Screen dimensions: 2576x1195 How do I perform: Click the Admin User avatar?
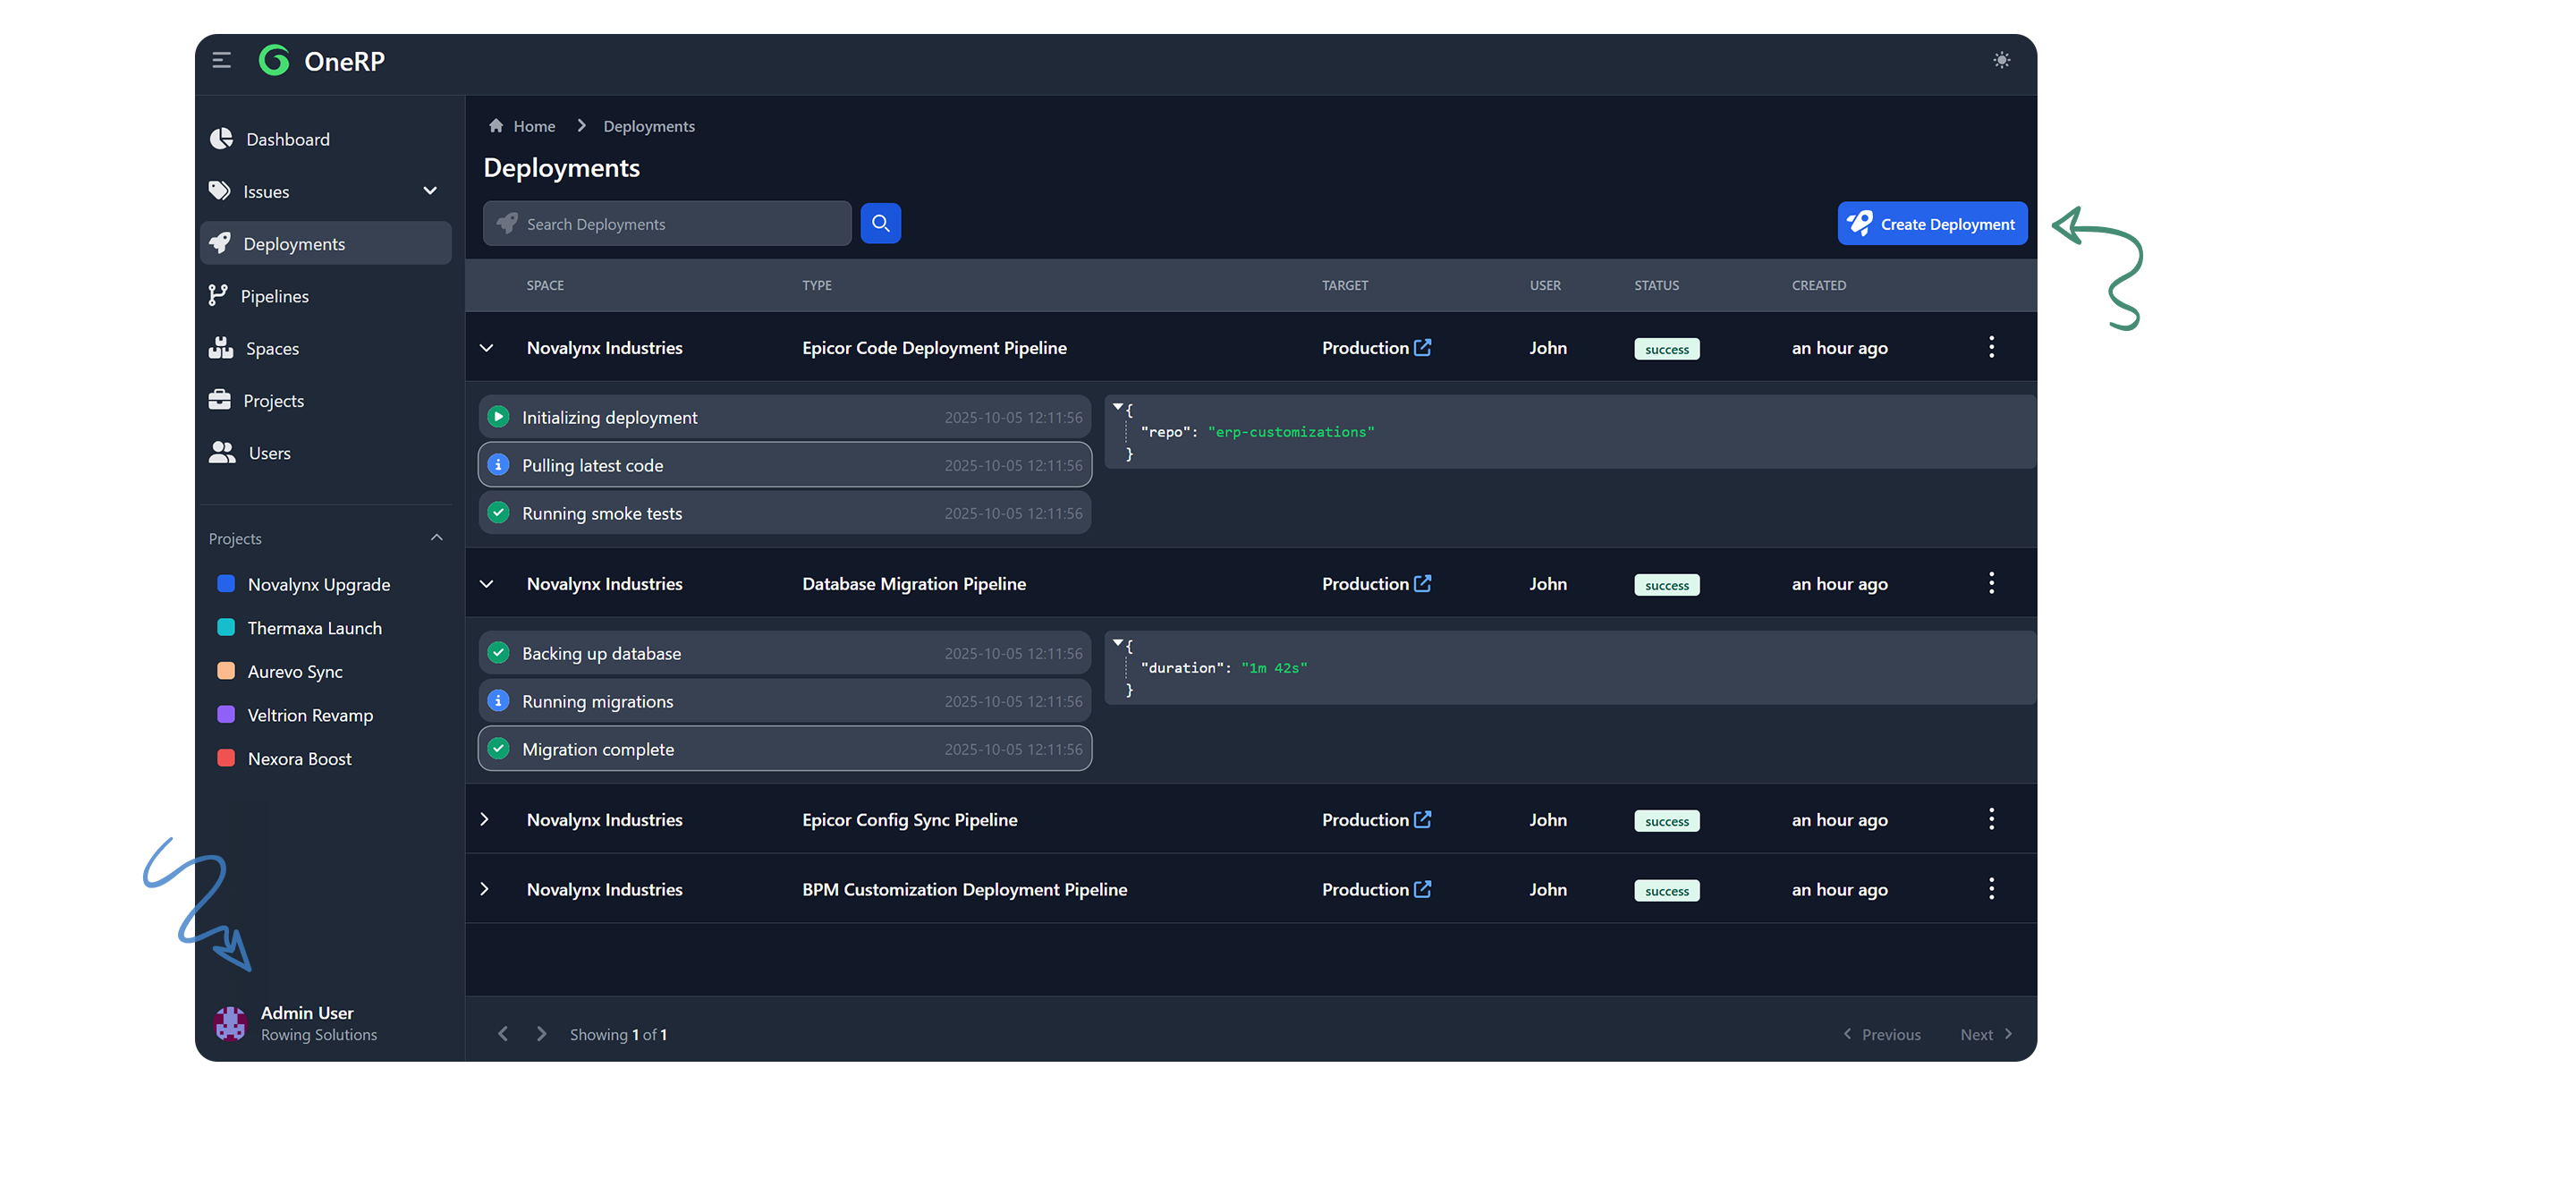(x=231, y=1023)
